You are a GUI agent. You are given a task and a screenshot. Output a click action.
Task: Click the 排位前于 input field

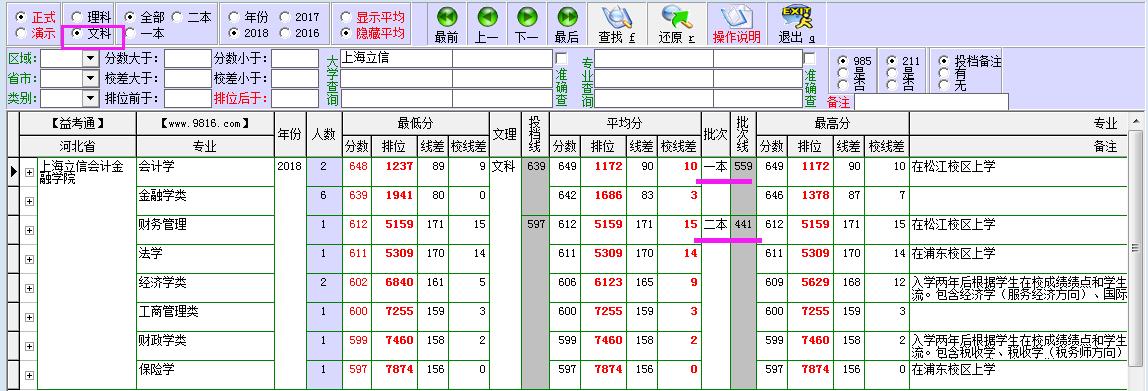click(187, 98)
